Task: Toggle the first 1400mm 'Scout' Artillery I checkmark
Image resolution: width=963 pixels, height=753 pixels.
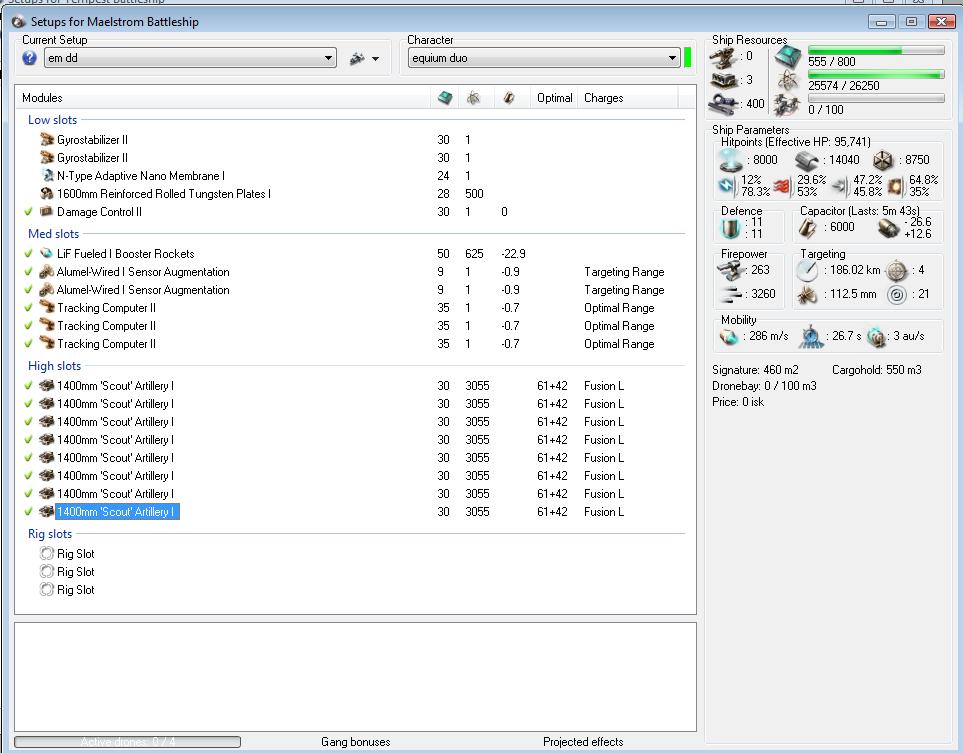Action: coord(28,386)
